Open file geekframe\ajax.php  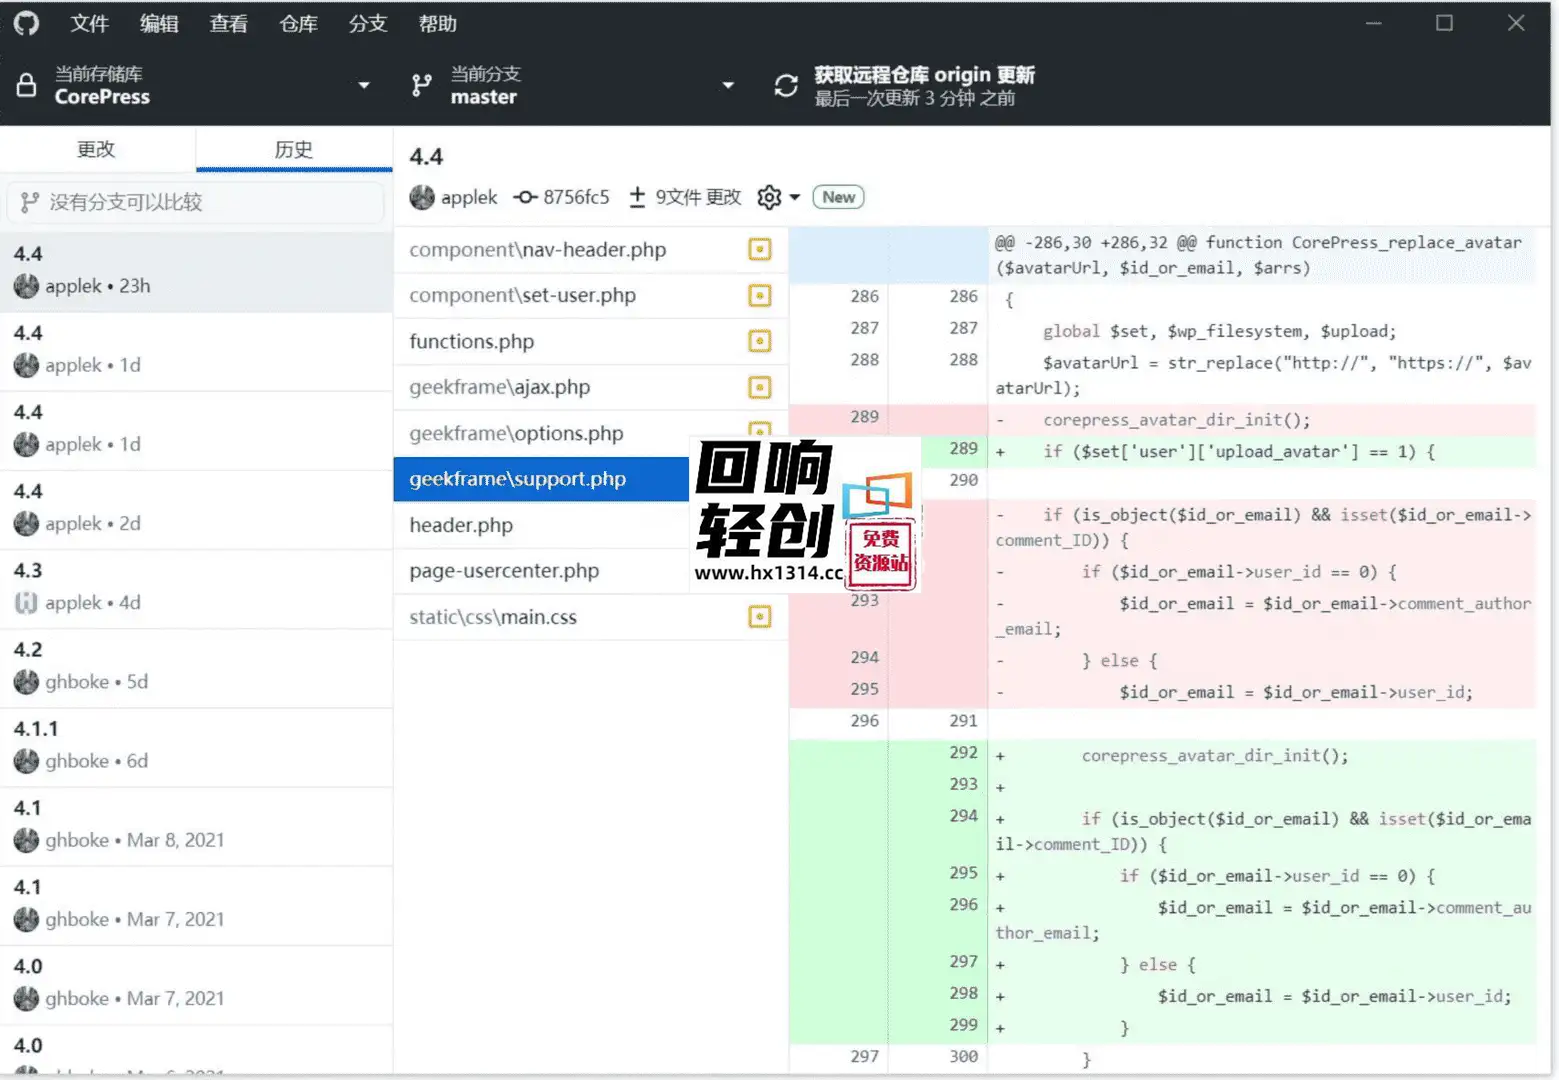point(591,387)
